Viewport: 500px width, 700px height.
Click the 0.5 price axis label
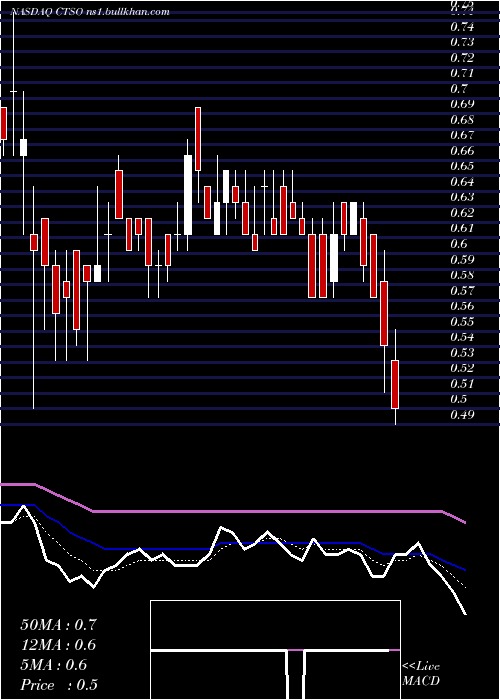[459, 399]
